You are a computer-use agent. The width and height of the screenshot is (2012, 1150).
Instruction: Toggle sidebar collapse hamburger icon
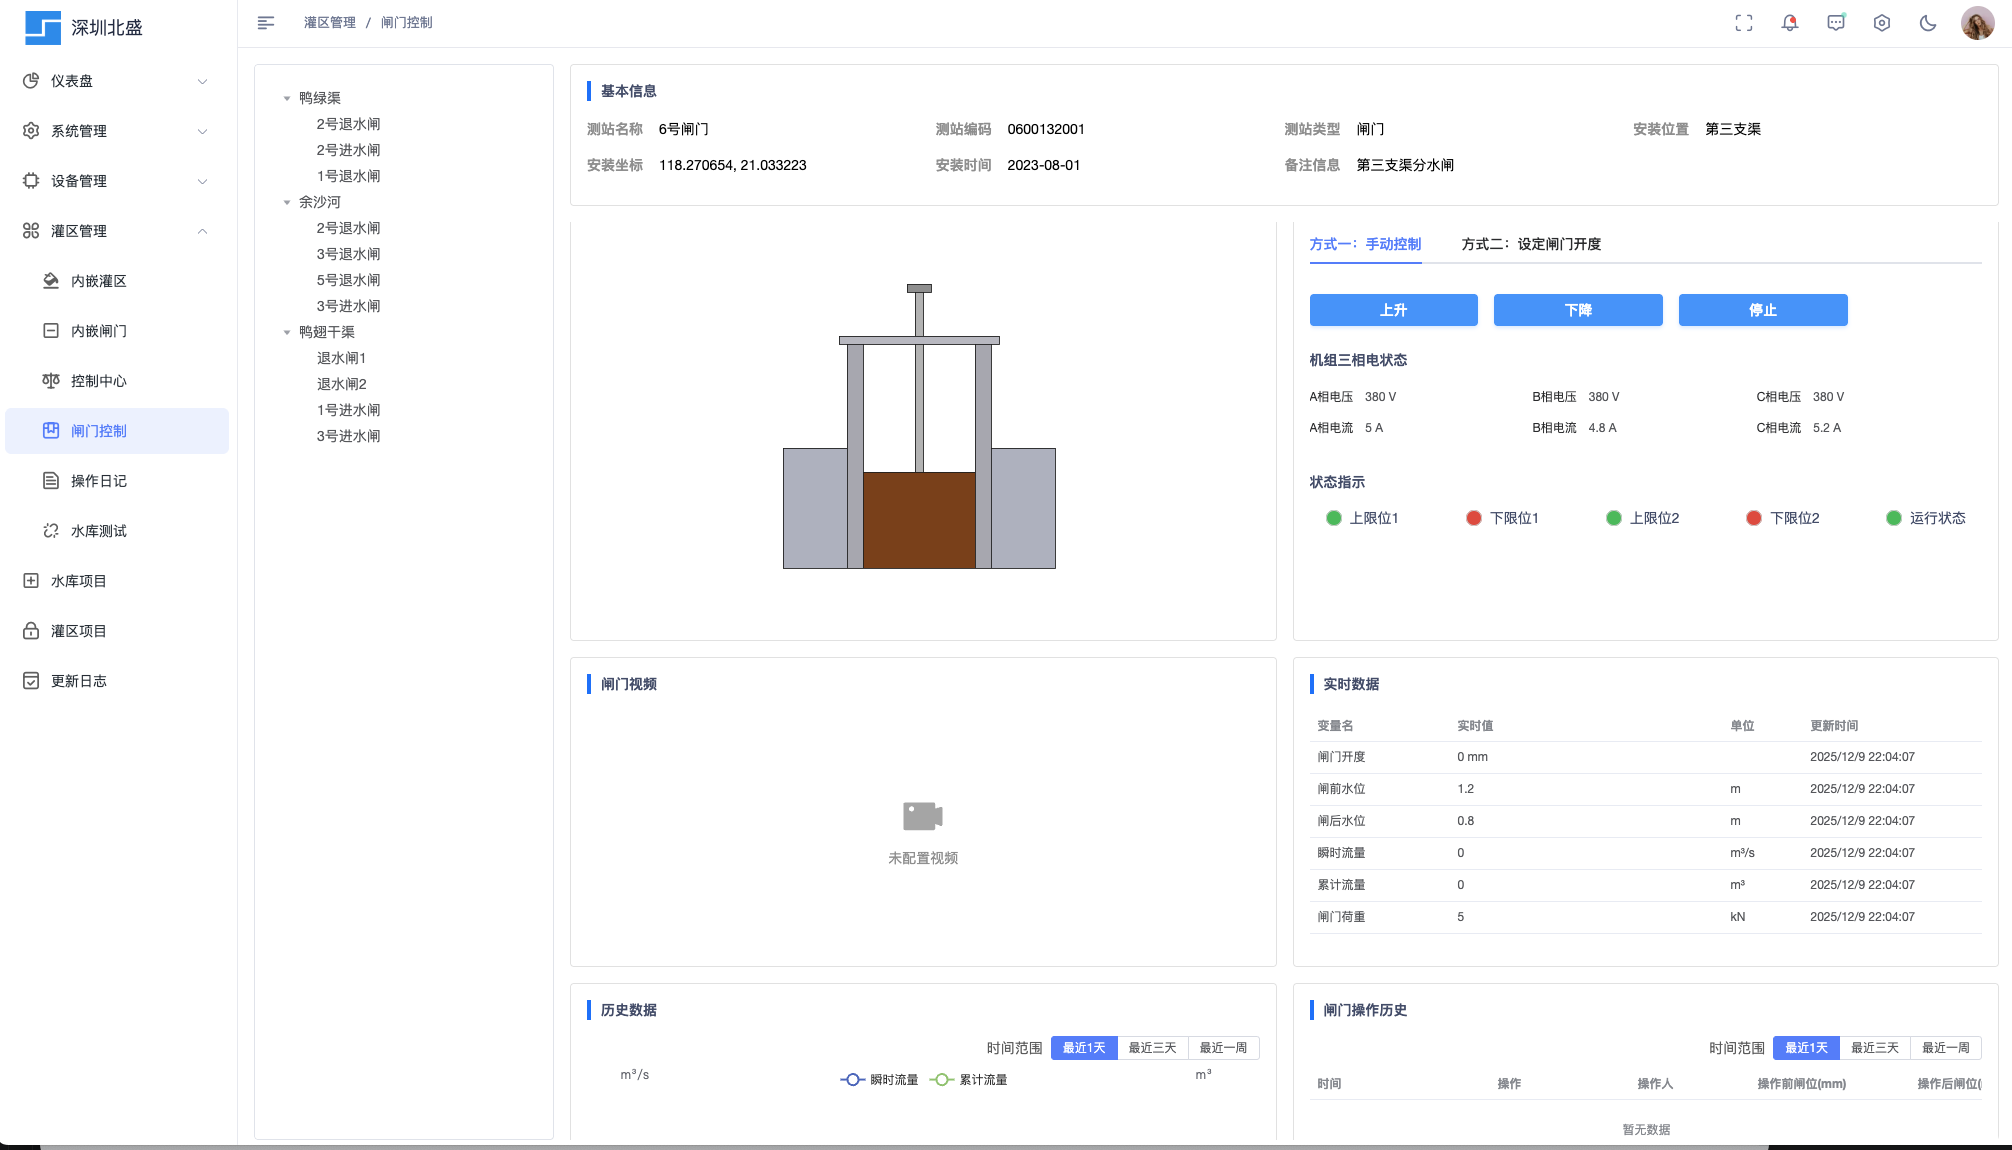[266, 23]
